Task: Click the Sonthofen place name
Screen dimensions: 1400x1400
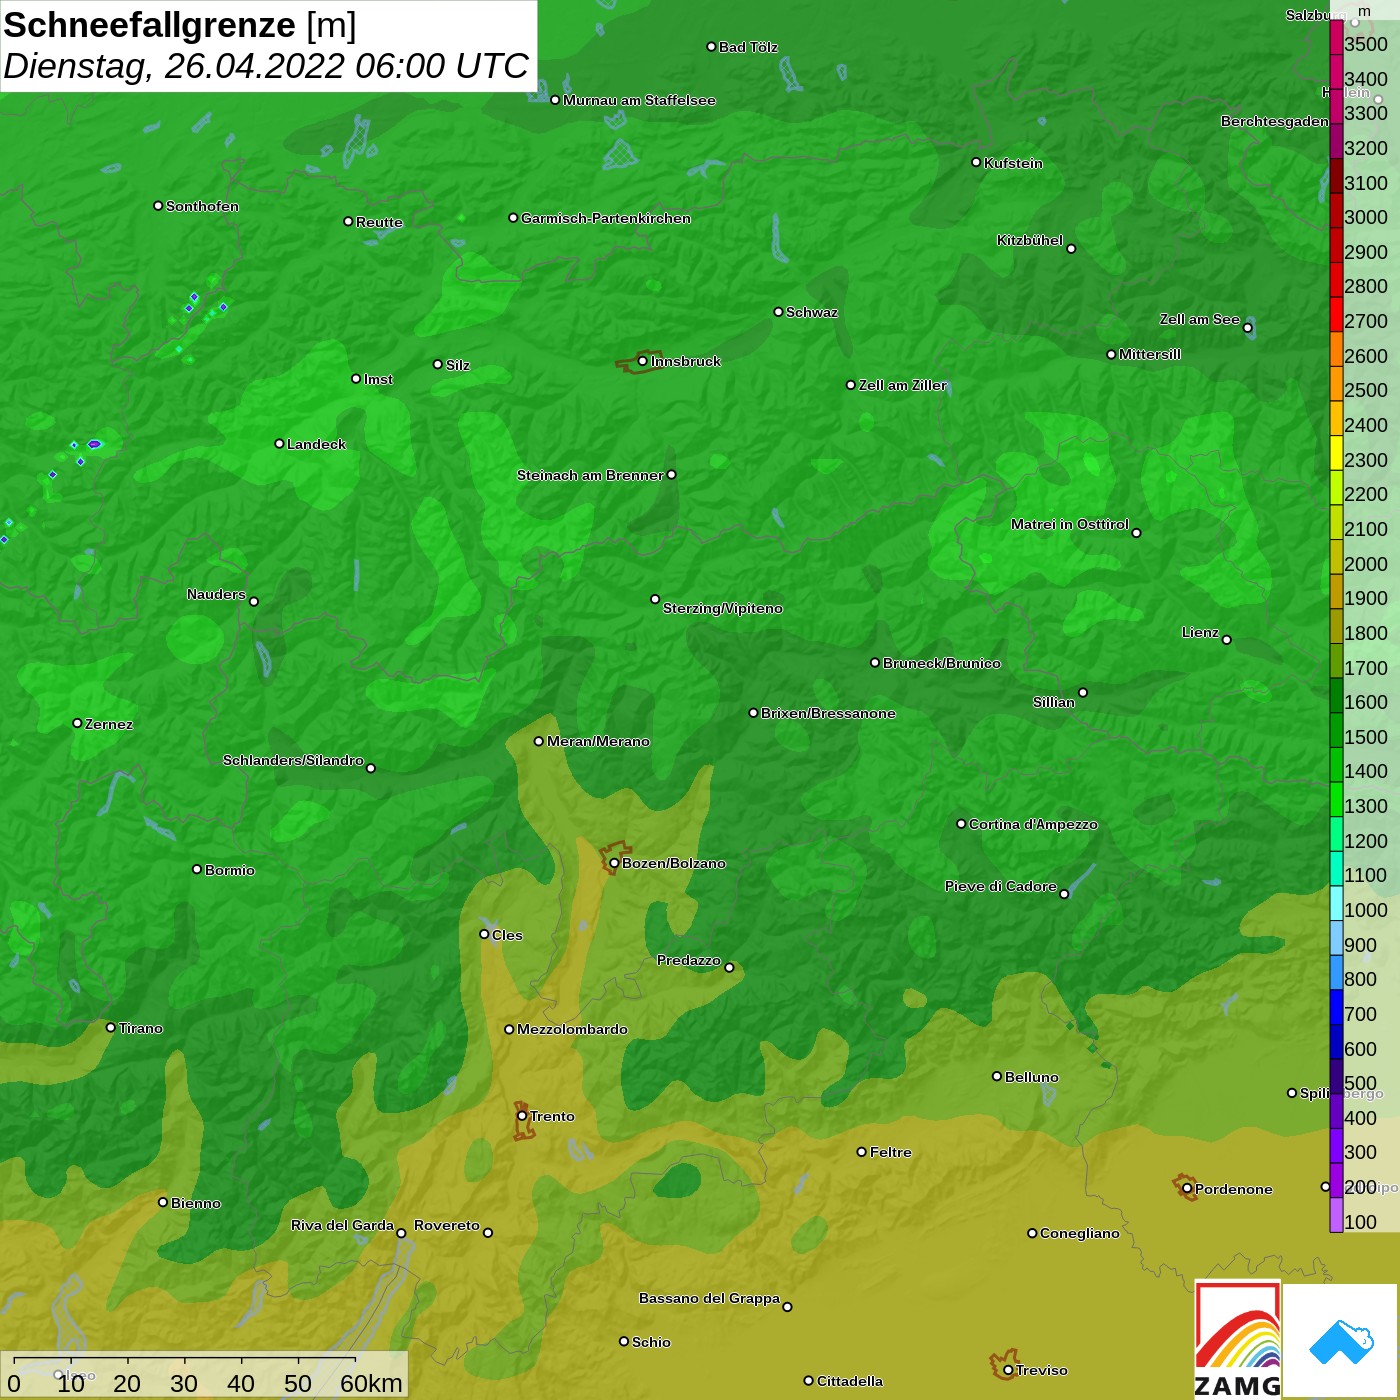Action: pos(202,206)
